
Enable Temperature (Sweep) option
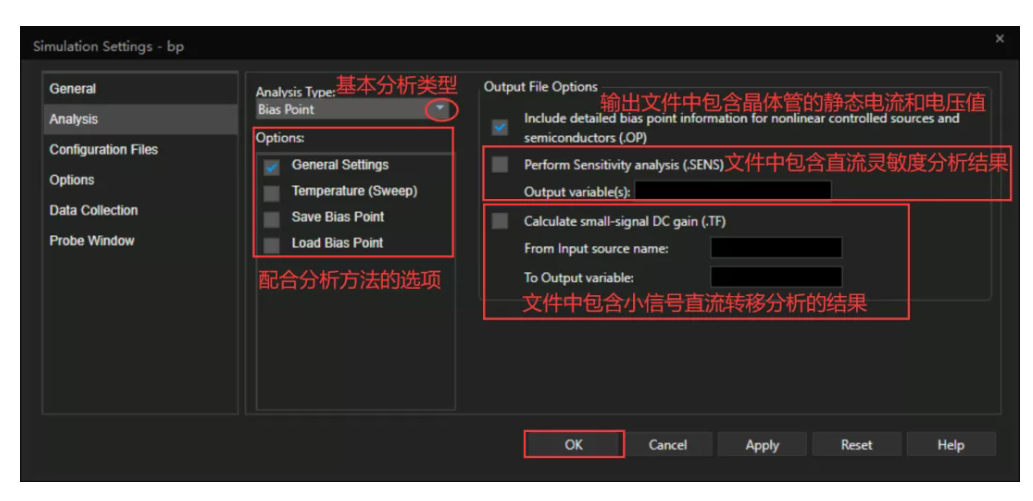coord(271,192)
